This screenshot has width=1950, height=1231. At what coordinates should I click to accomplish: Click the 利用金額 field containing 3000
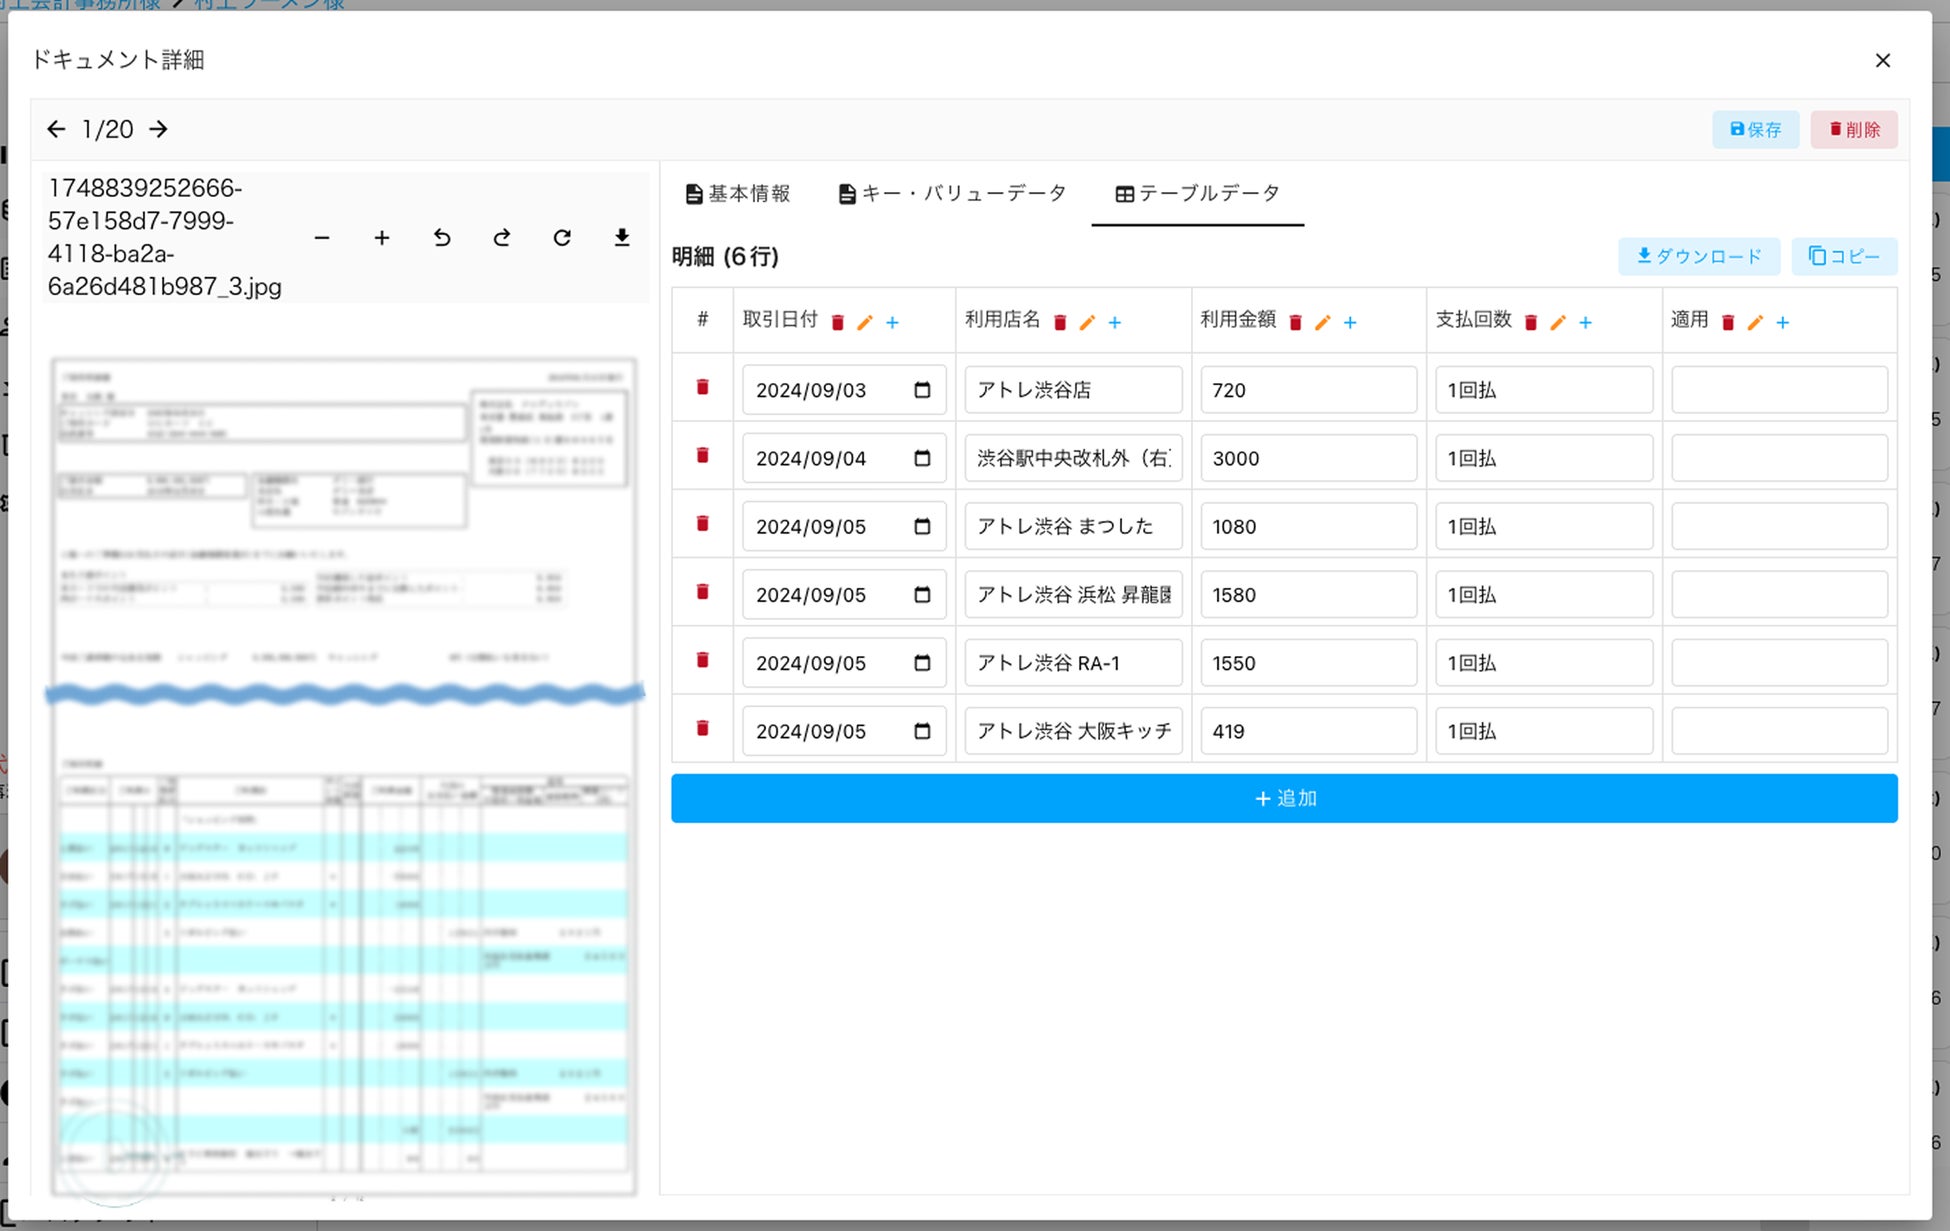pos(1308,458)
